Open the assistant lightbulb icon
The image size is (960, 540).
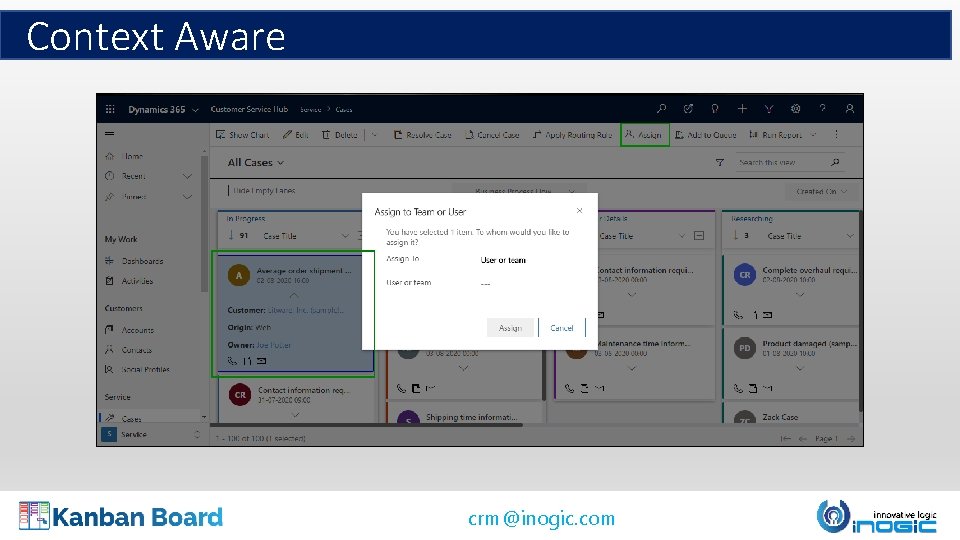pos(714,108)
